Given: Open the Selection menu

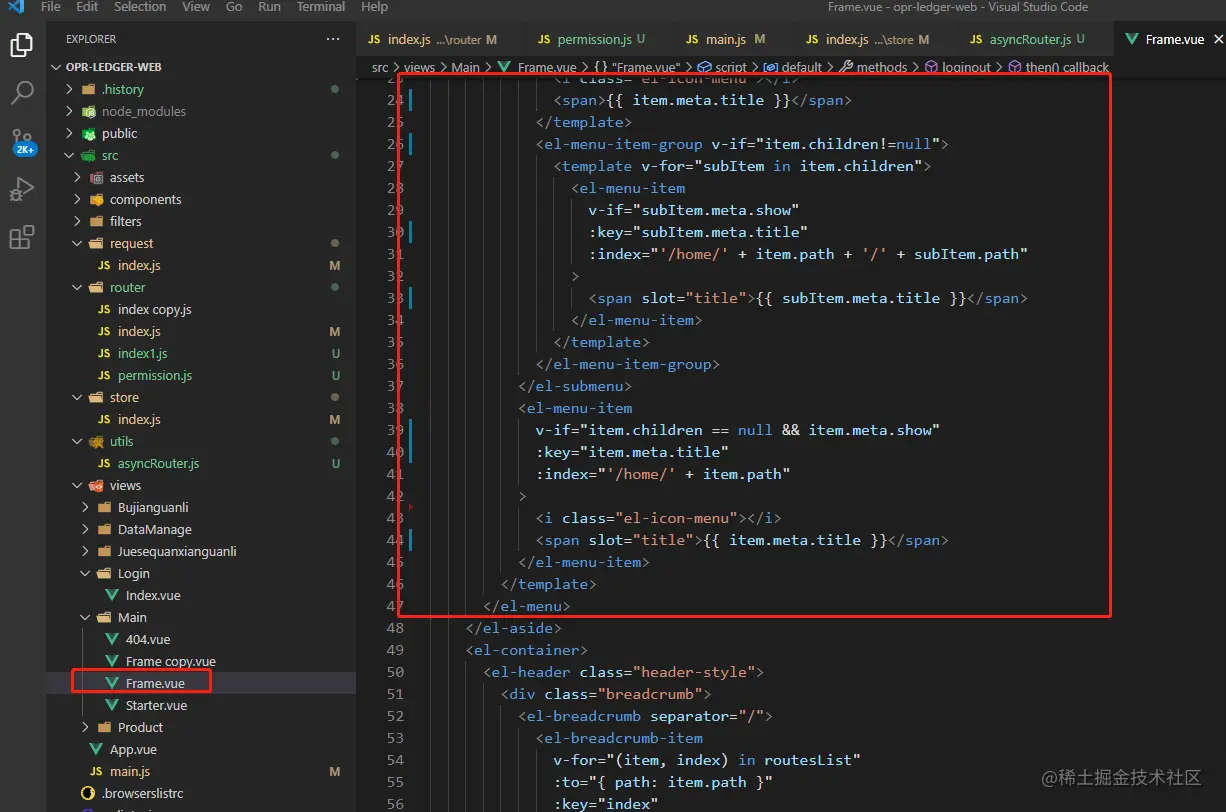Looking at the screenshot, I should pos(140,7).
